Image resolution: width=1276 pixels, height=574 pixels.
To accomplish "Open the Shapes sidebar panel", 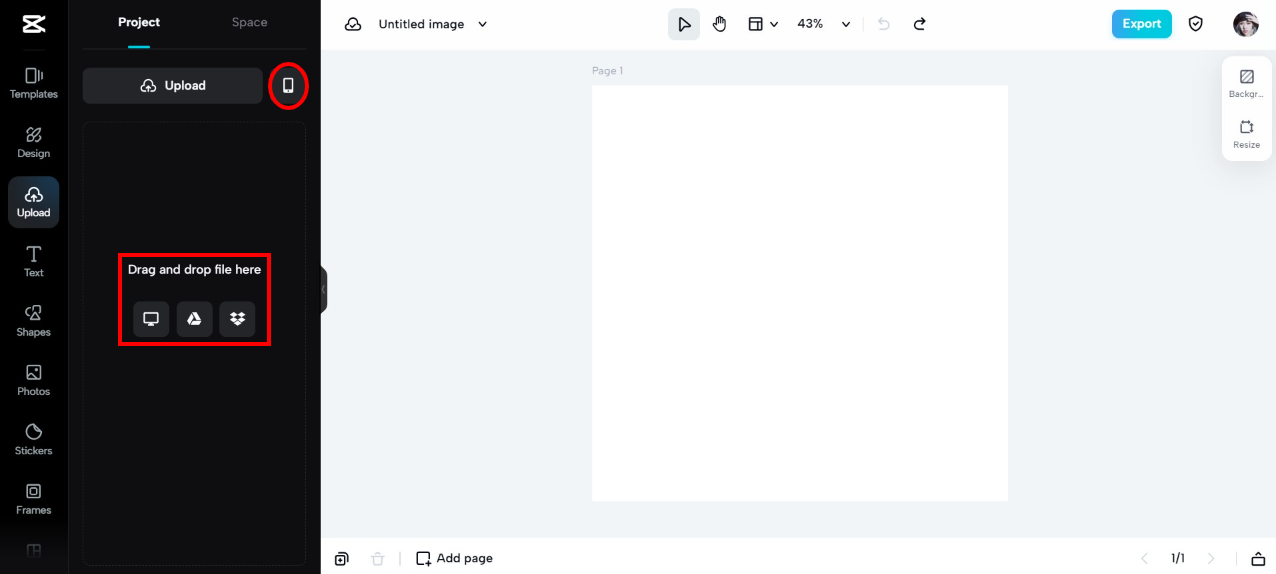I will click(x=34, y=321).
